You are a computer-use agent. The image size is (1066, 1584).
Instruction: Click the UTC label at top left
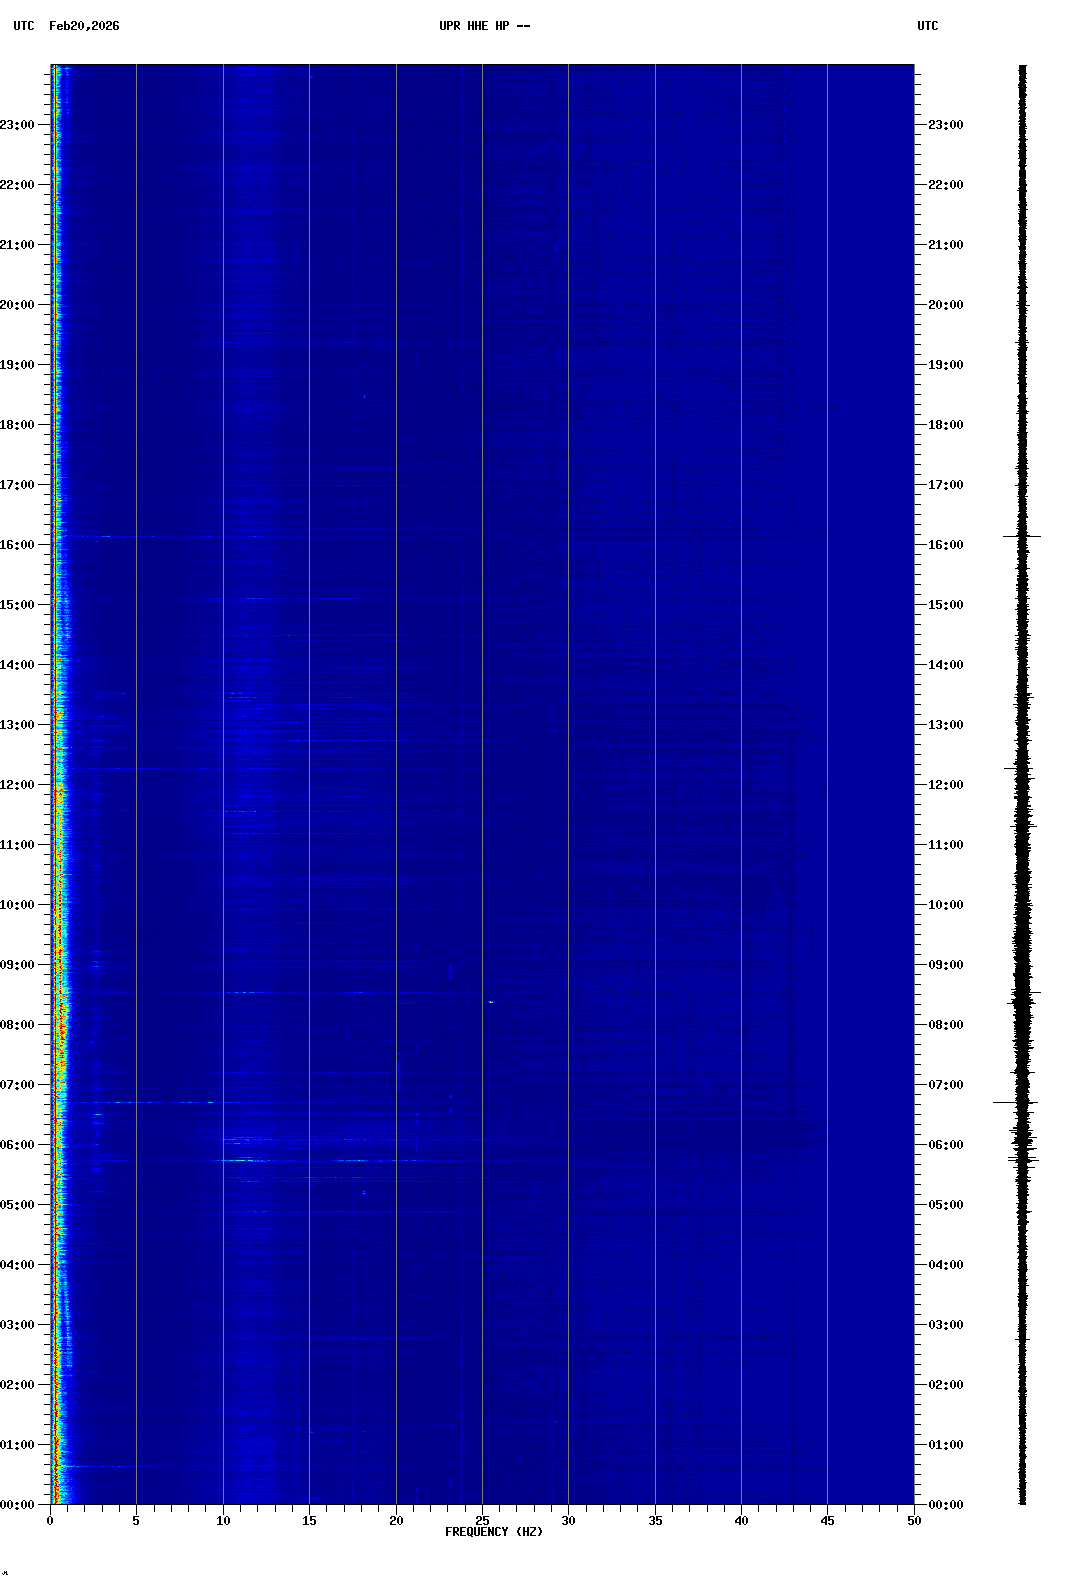pos(23,26)
